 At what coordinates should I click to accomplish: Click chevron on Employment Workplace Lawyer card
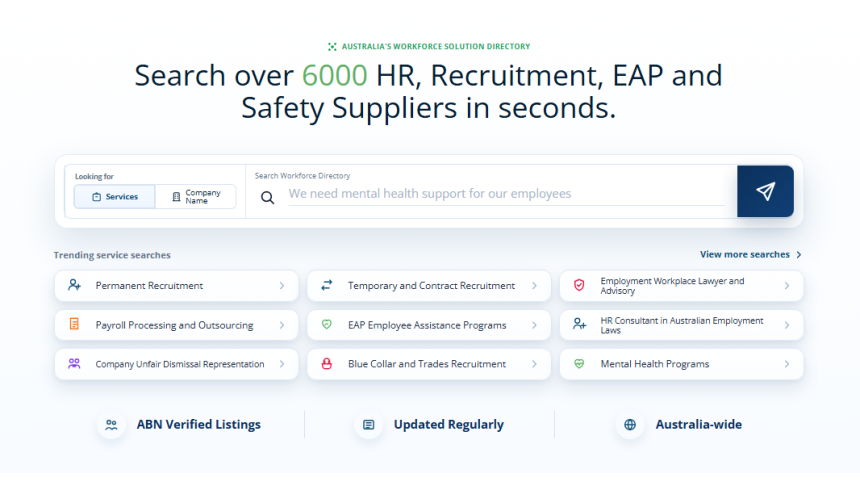tap(787, 286)
